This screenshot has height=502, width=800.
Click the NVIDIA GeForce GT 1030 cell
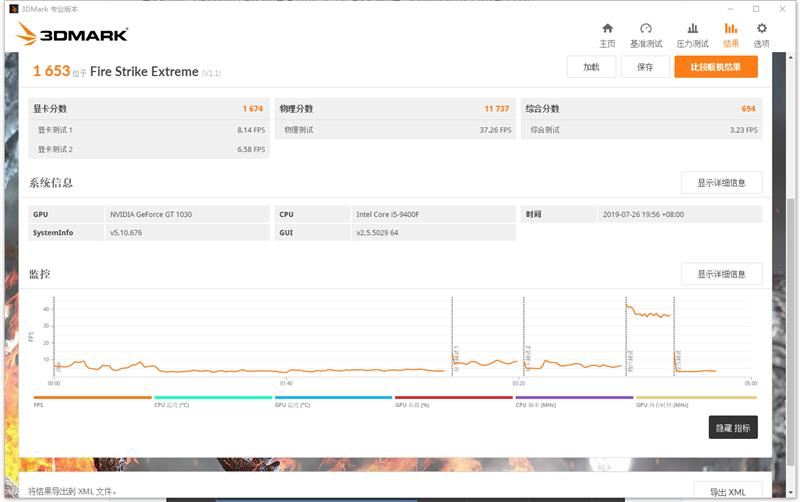point(187,214)
